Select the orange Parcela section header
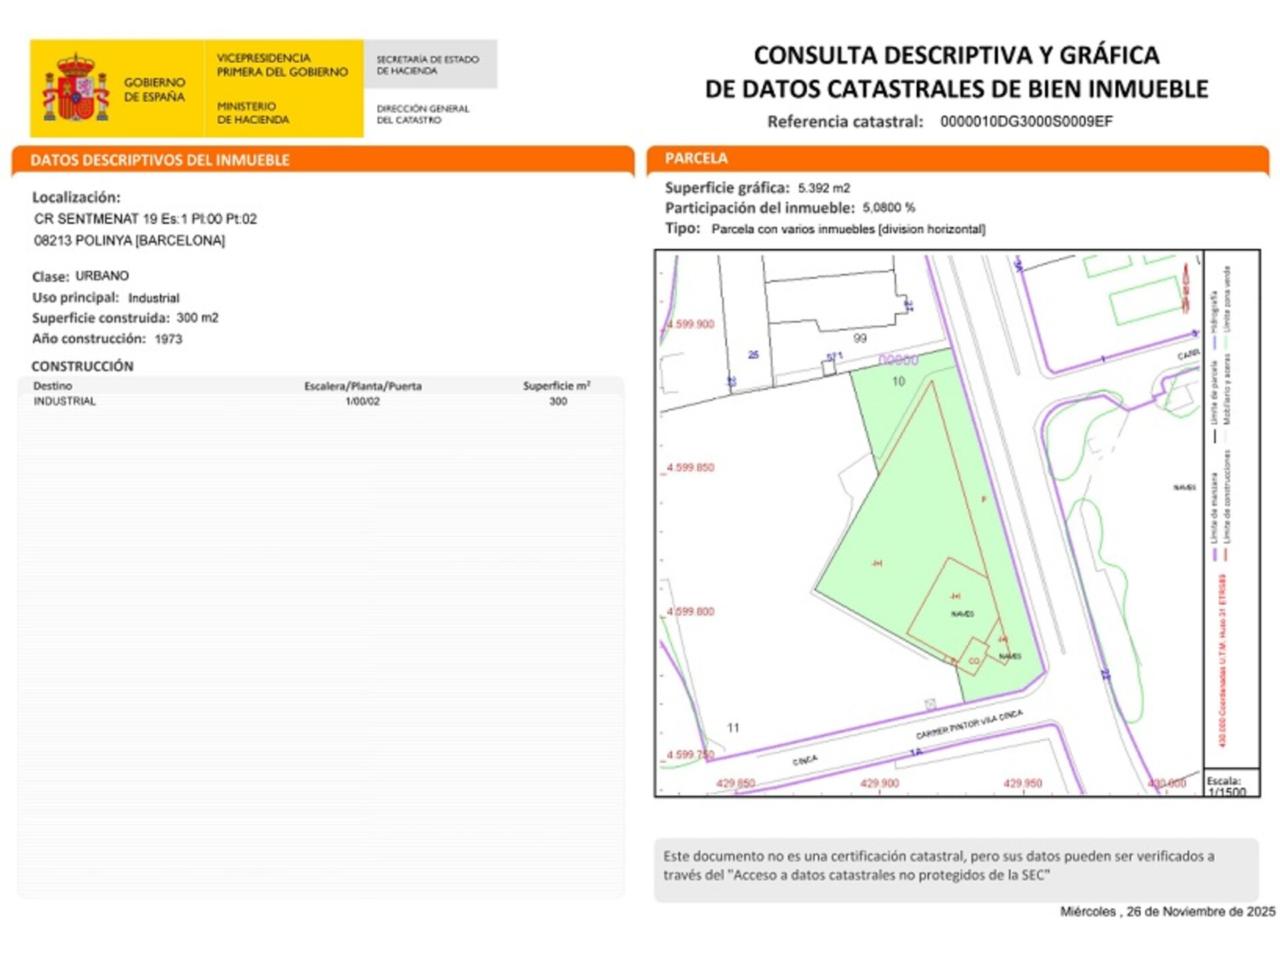 [x=697, y=158]
